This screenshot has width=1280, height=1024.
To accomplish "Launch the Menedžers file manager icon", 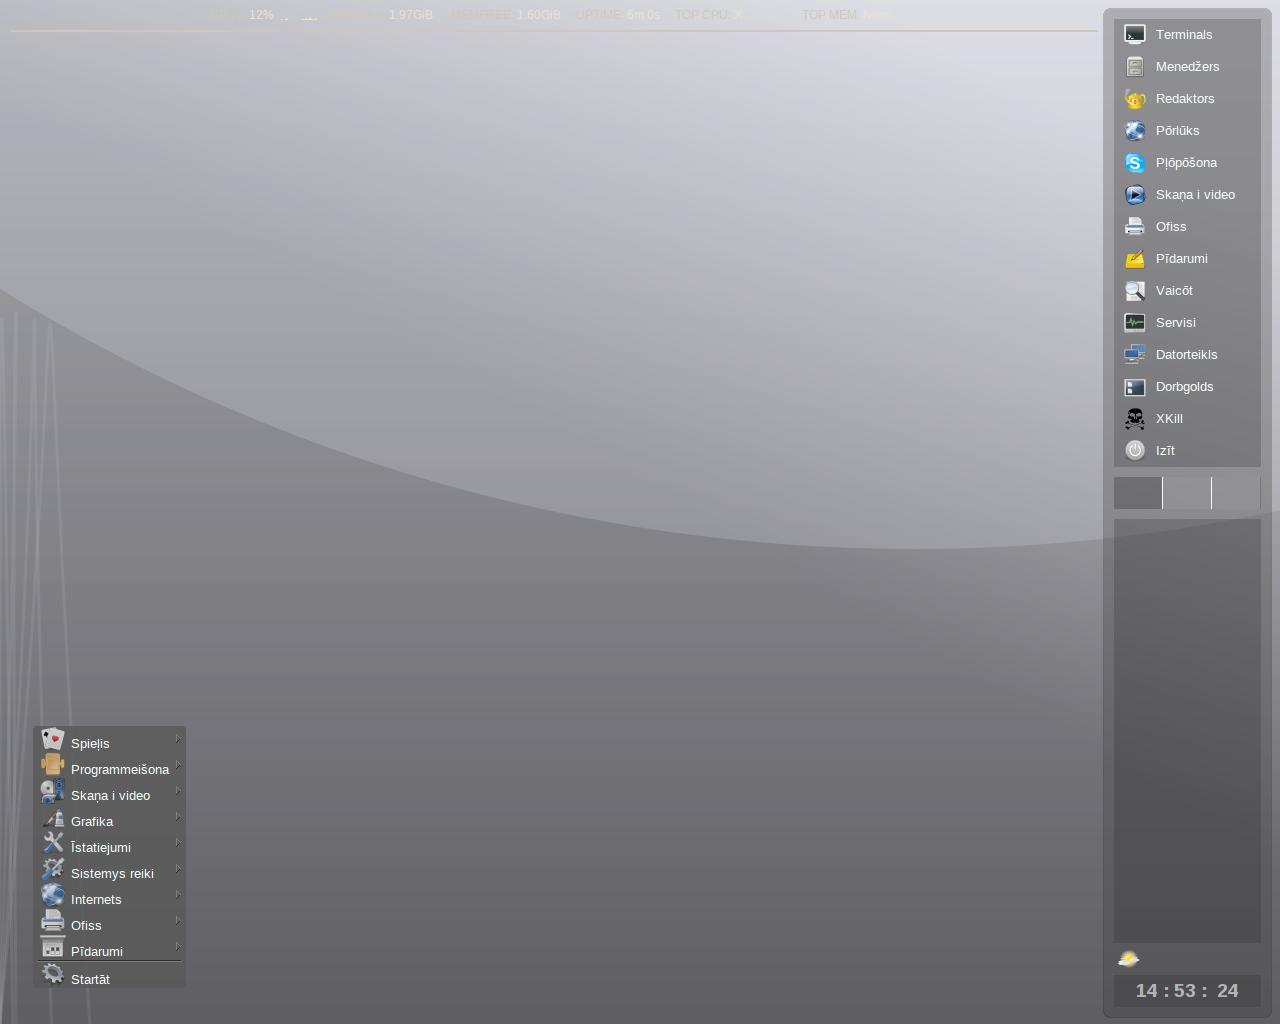I will (x=1135, y=67).
